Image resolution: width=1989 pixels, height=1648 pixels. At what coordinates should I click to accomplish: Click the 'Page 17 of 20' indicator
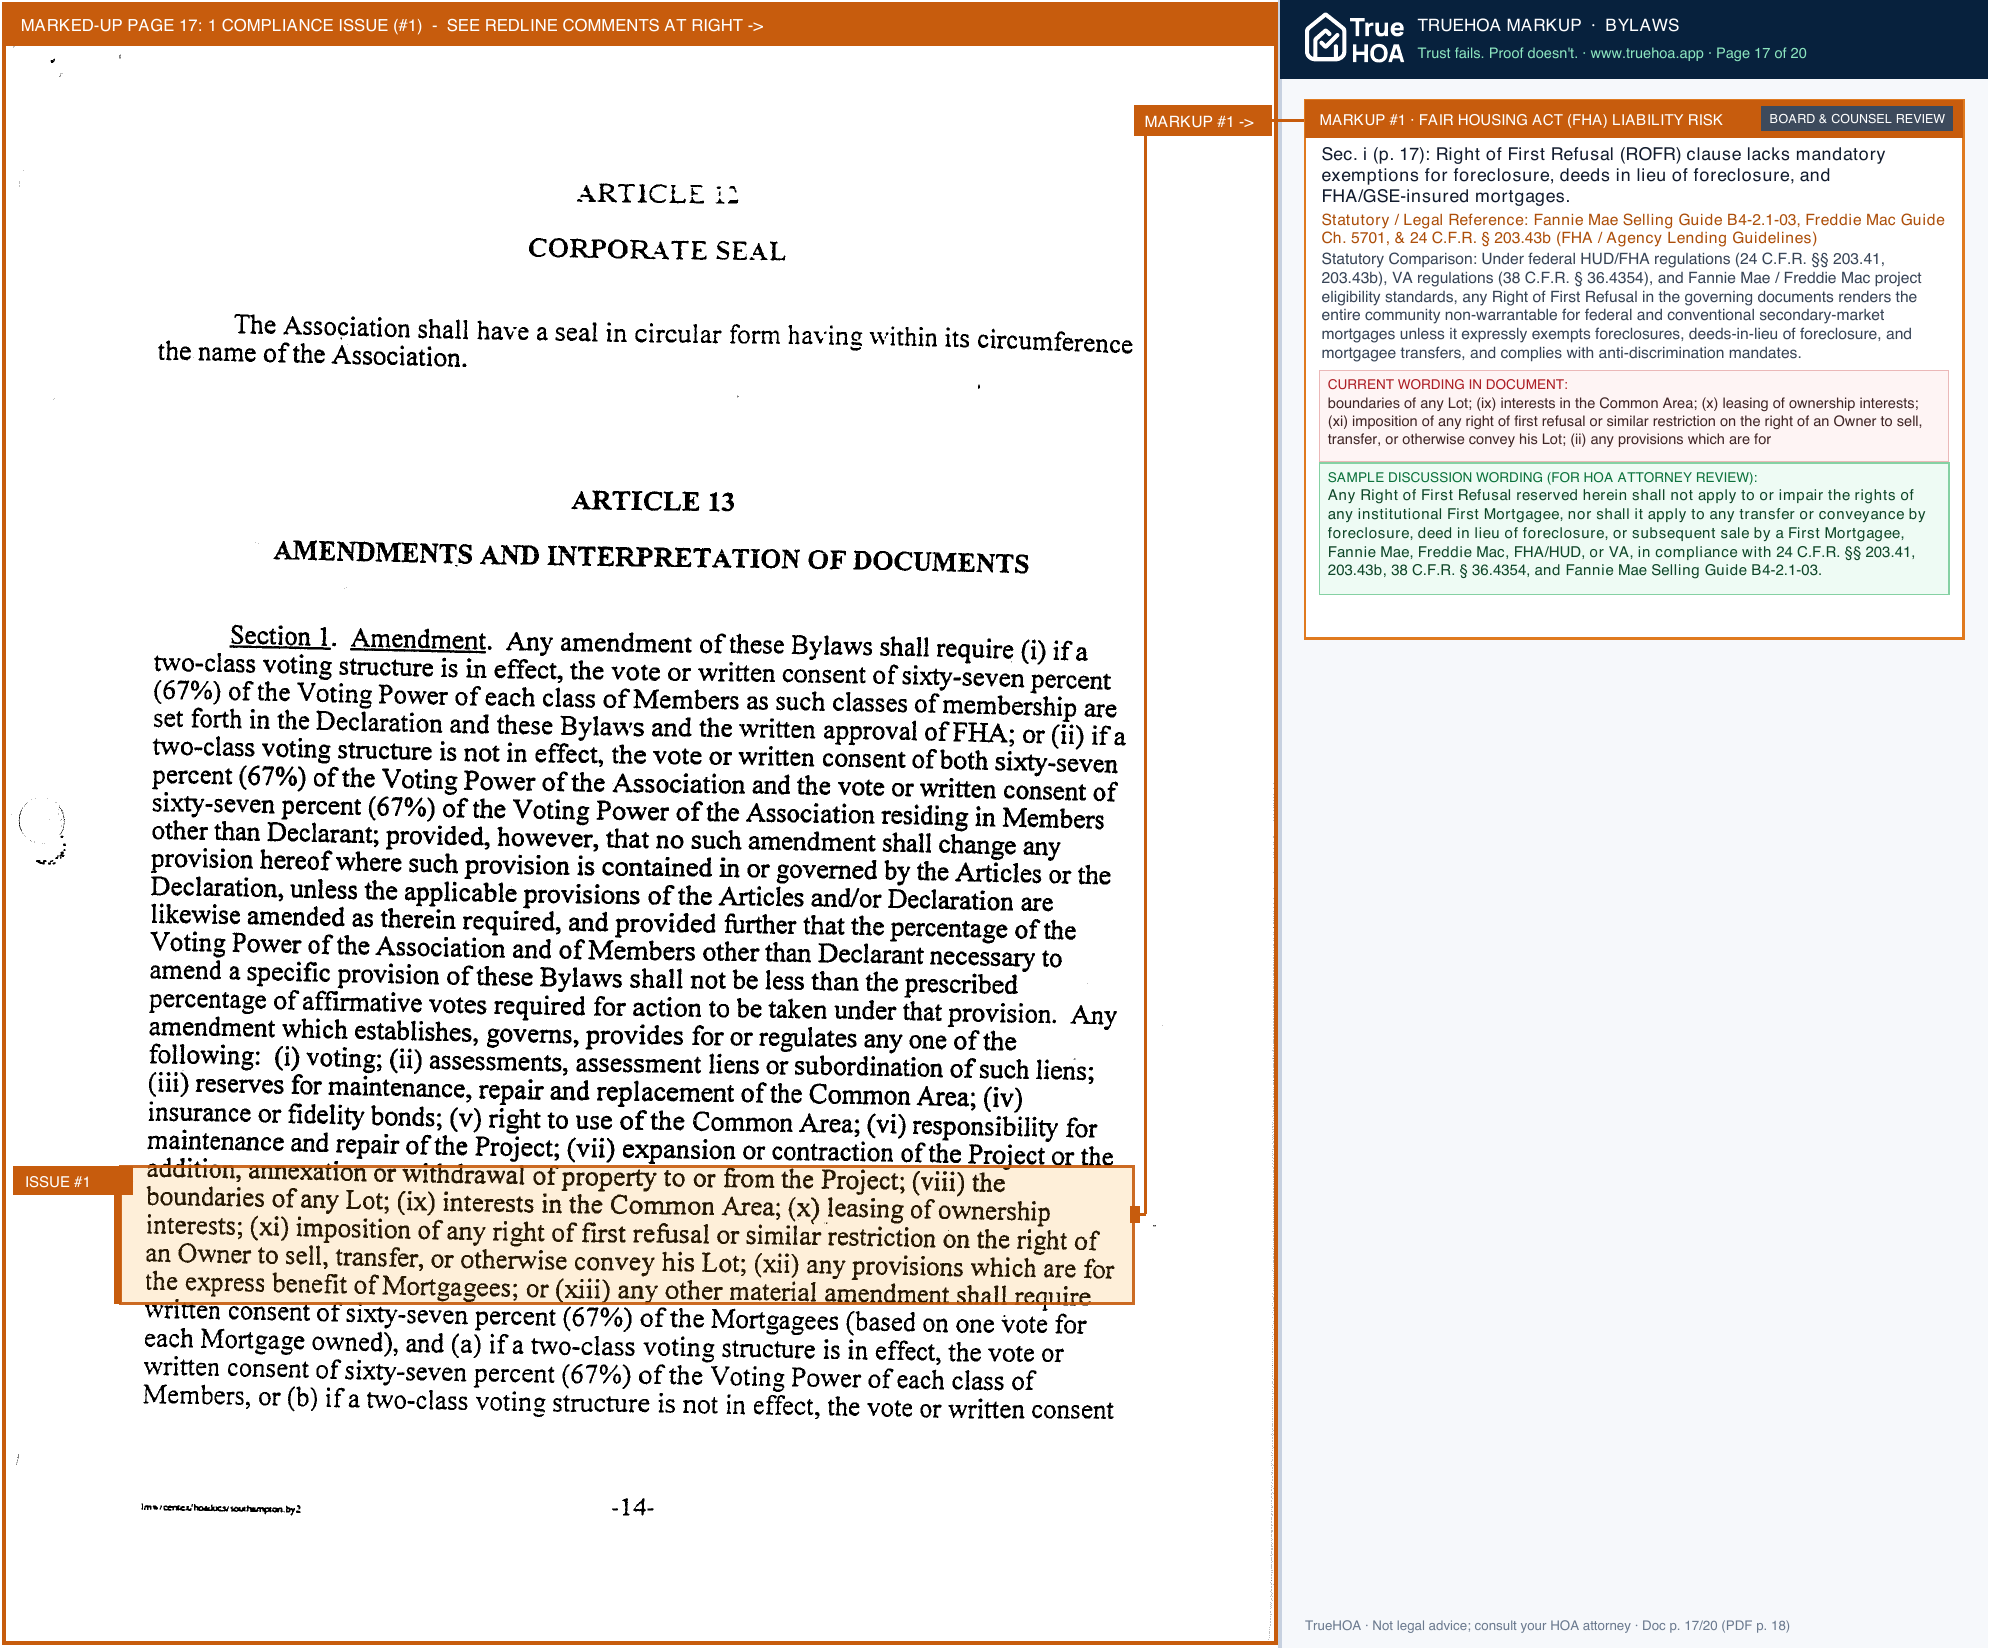point(1761,53)
